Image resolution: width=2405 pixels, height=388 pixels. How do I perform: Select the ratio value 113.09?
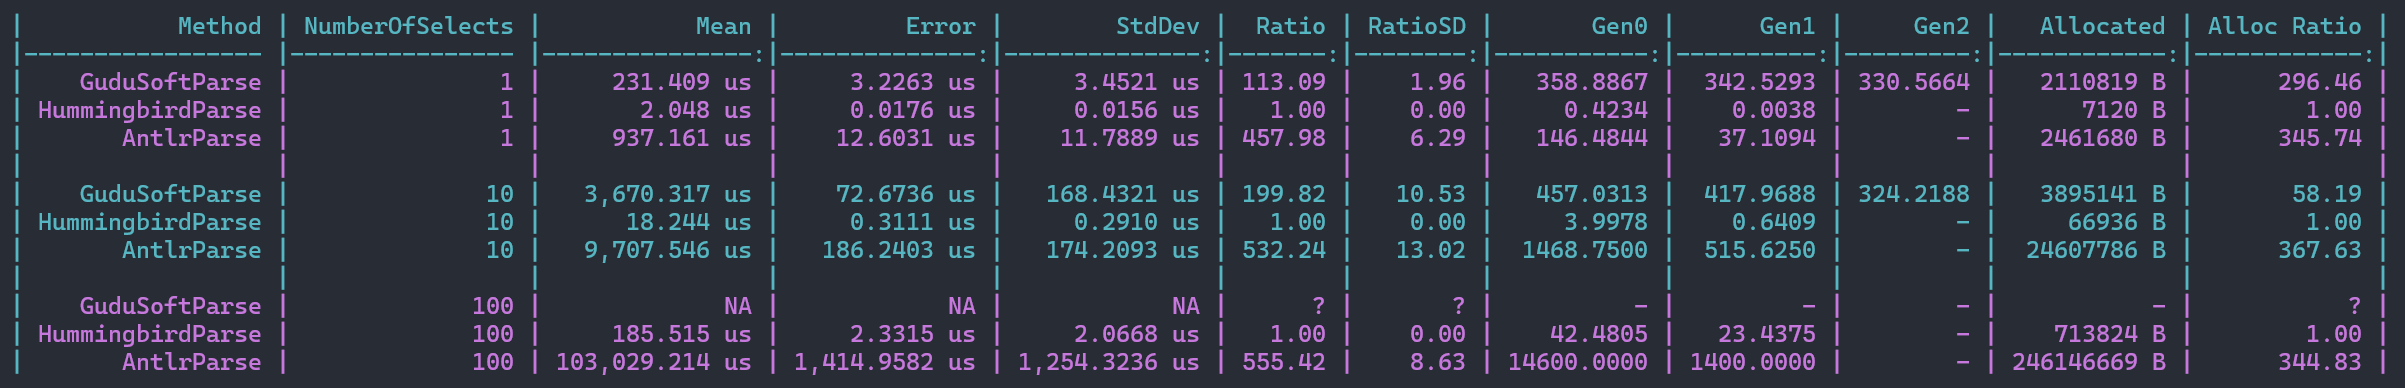point(1283,82)
